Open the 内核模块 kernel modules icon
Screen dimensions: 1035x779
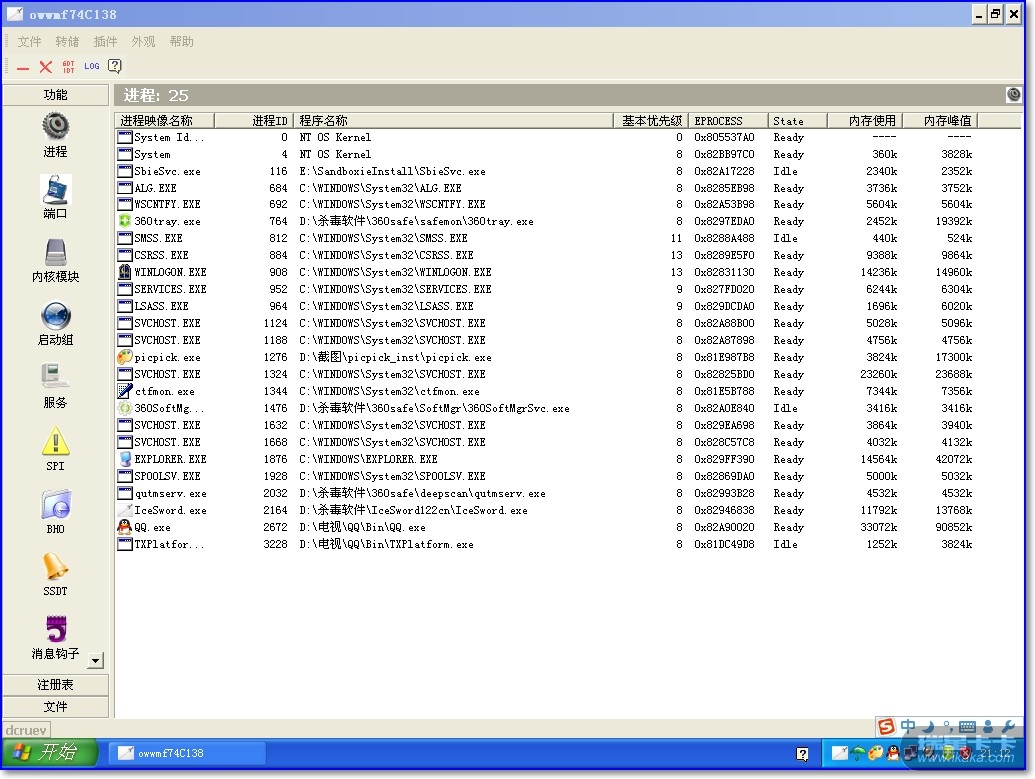[x=55, y=252]
